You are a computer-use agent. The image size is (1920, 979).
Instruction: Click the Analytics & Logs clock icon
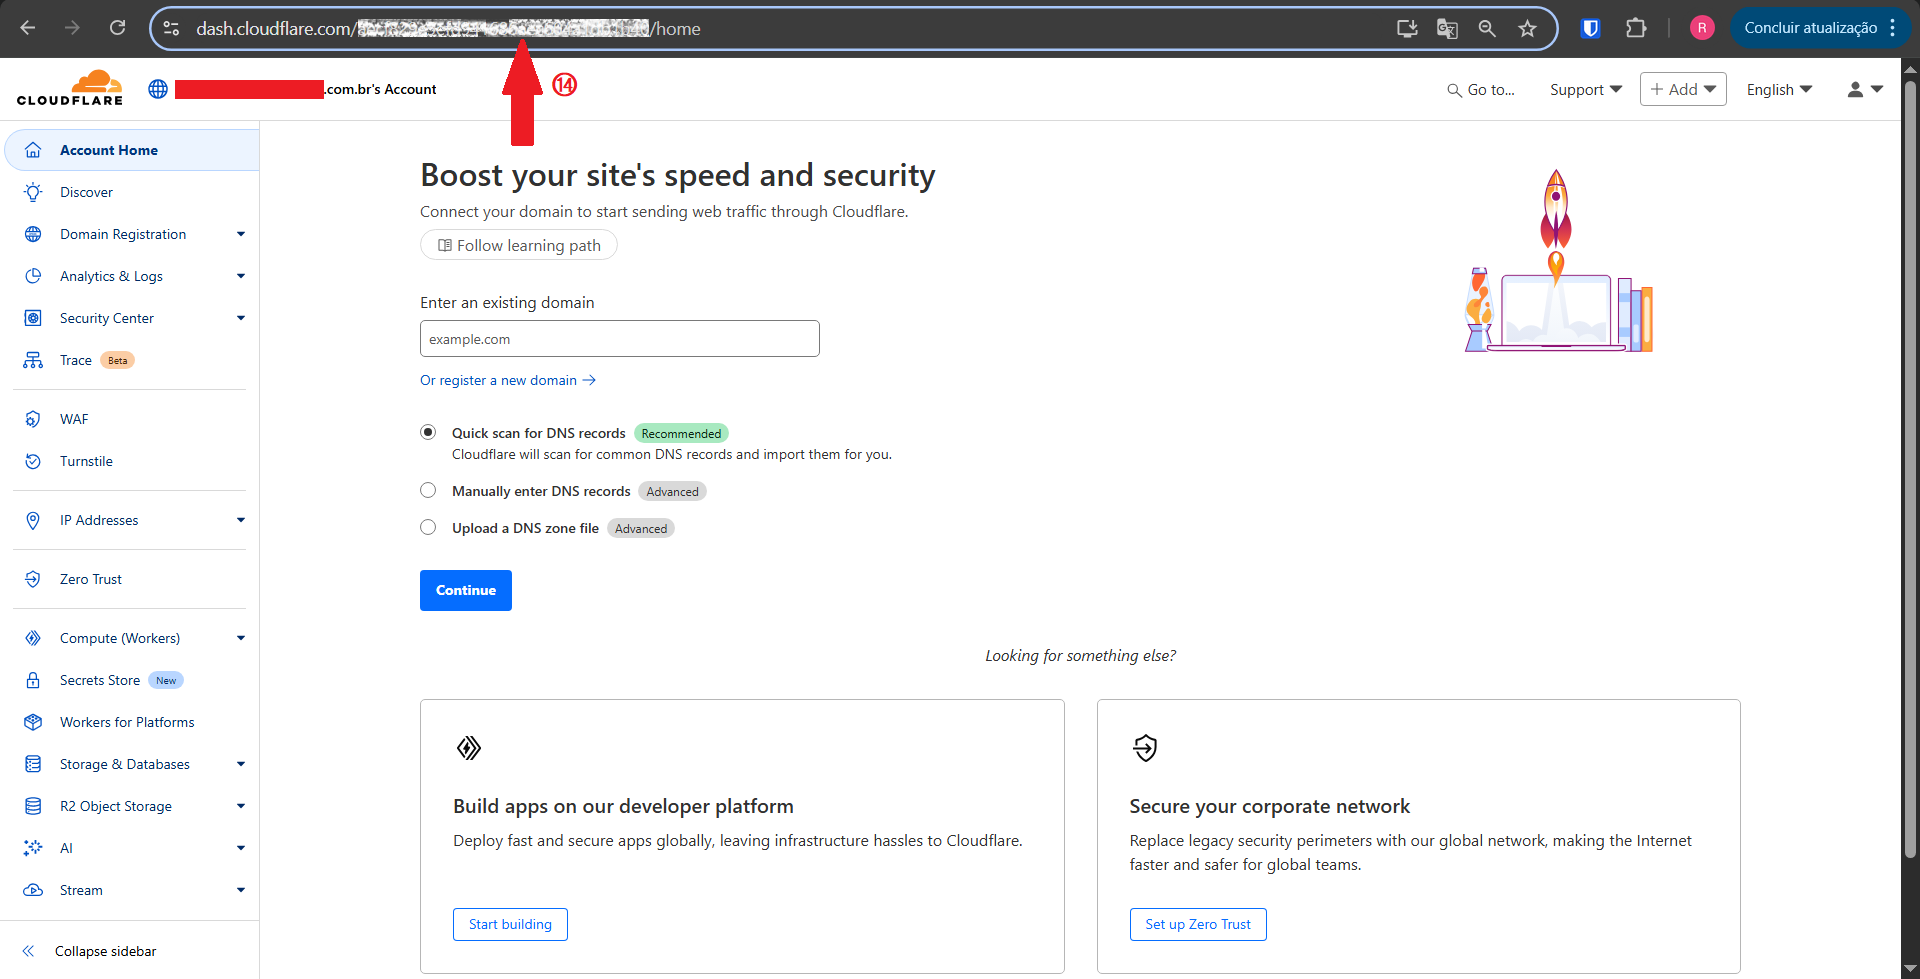(33, 276)
